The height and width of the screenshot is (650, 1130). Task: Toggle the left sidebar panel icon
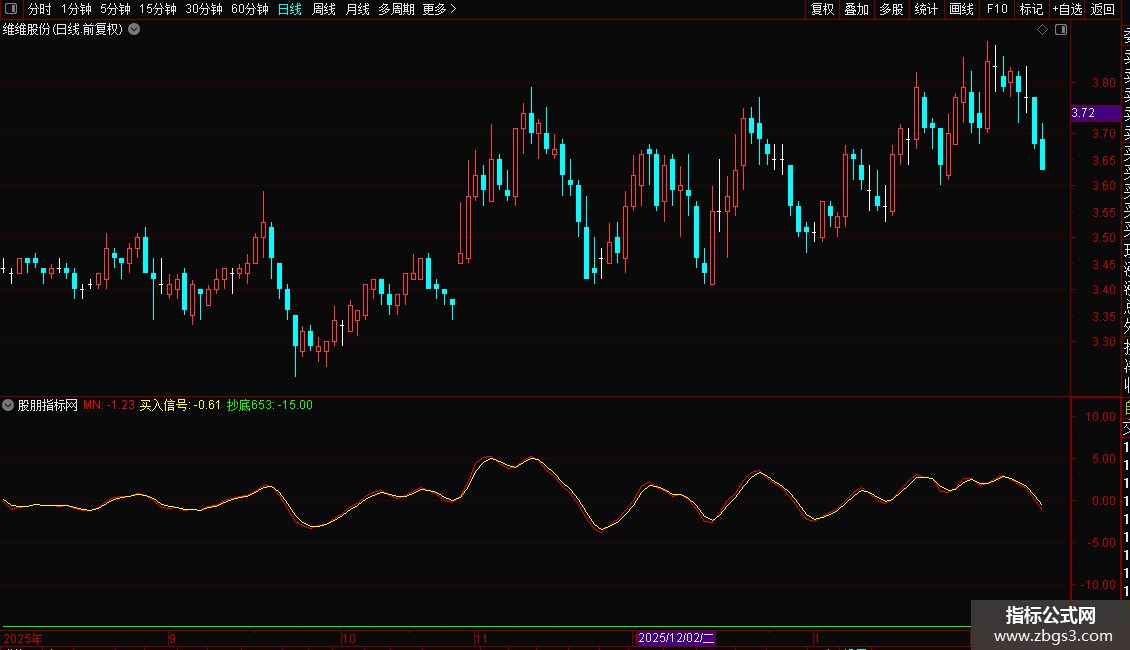(x=11, y=9)
